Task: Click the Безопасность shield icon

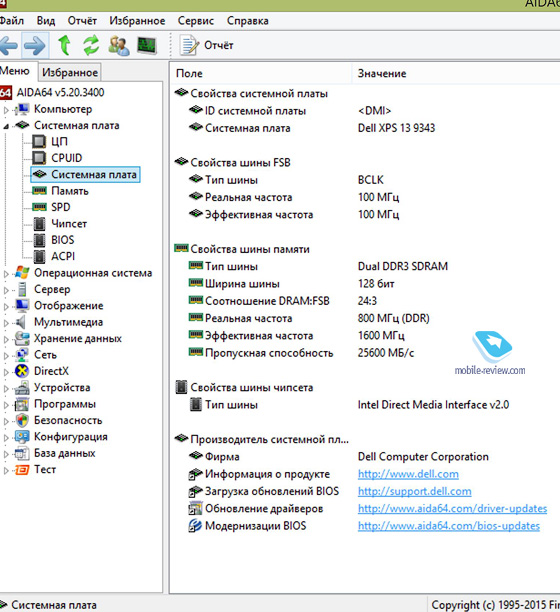Action: [x=22, y=420]
